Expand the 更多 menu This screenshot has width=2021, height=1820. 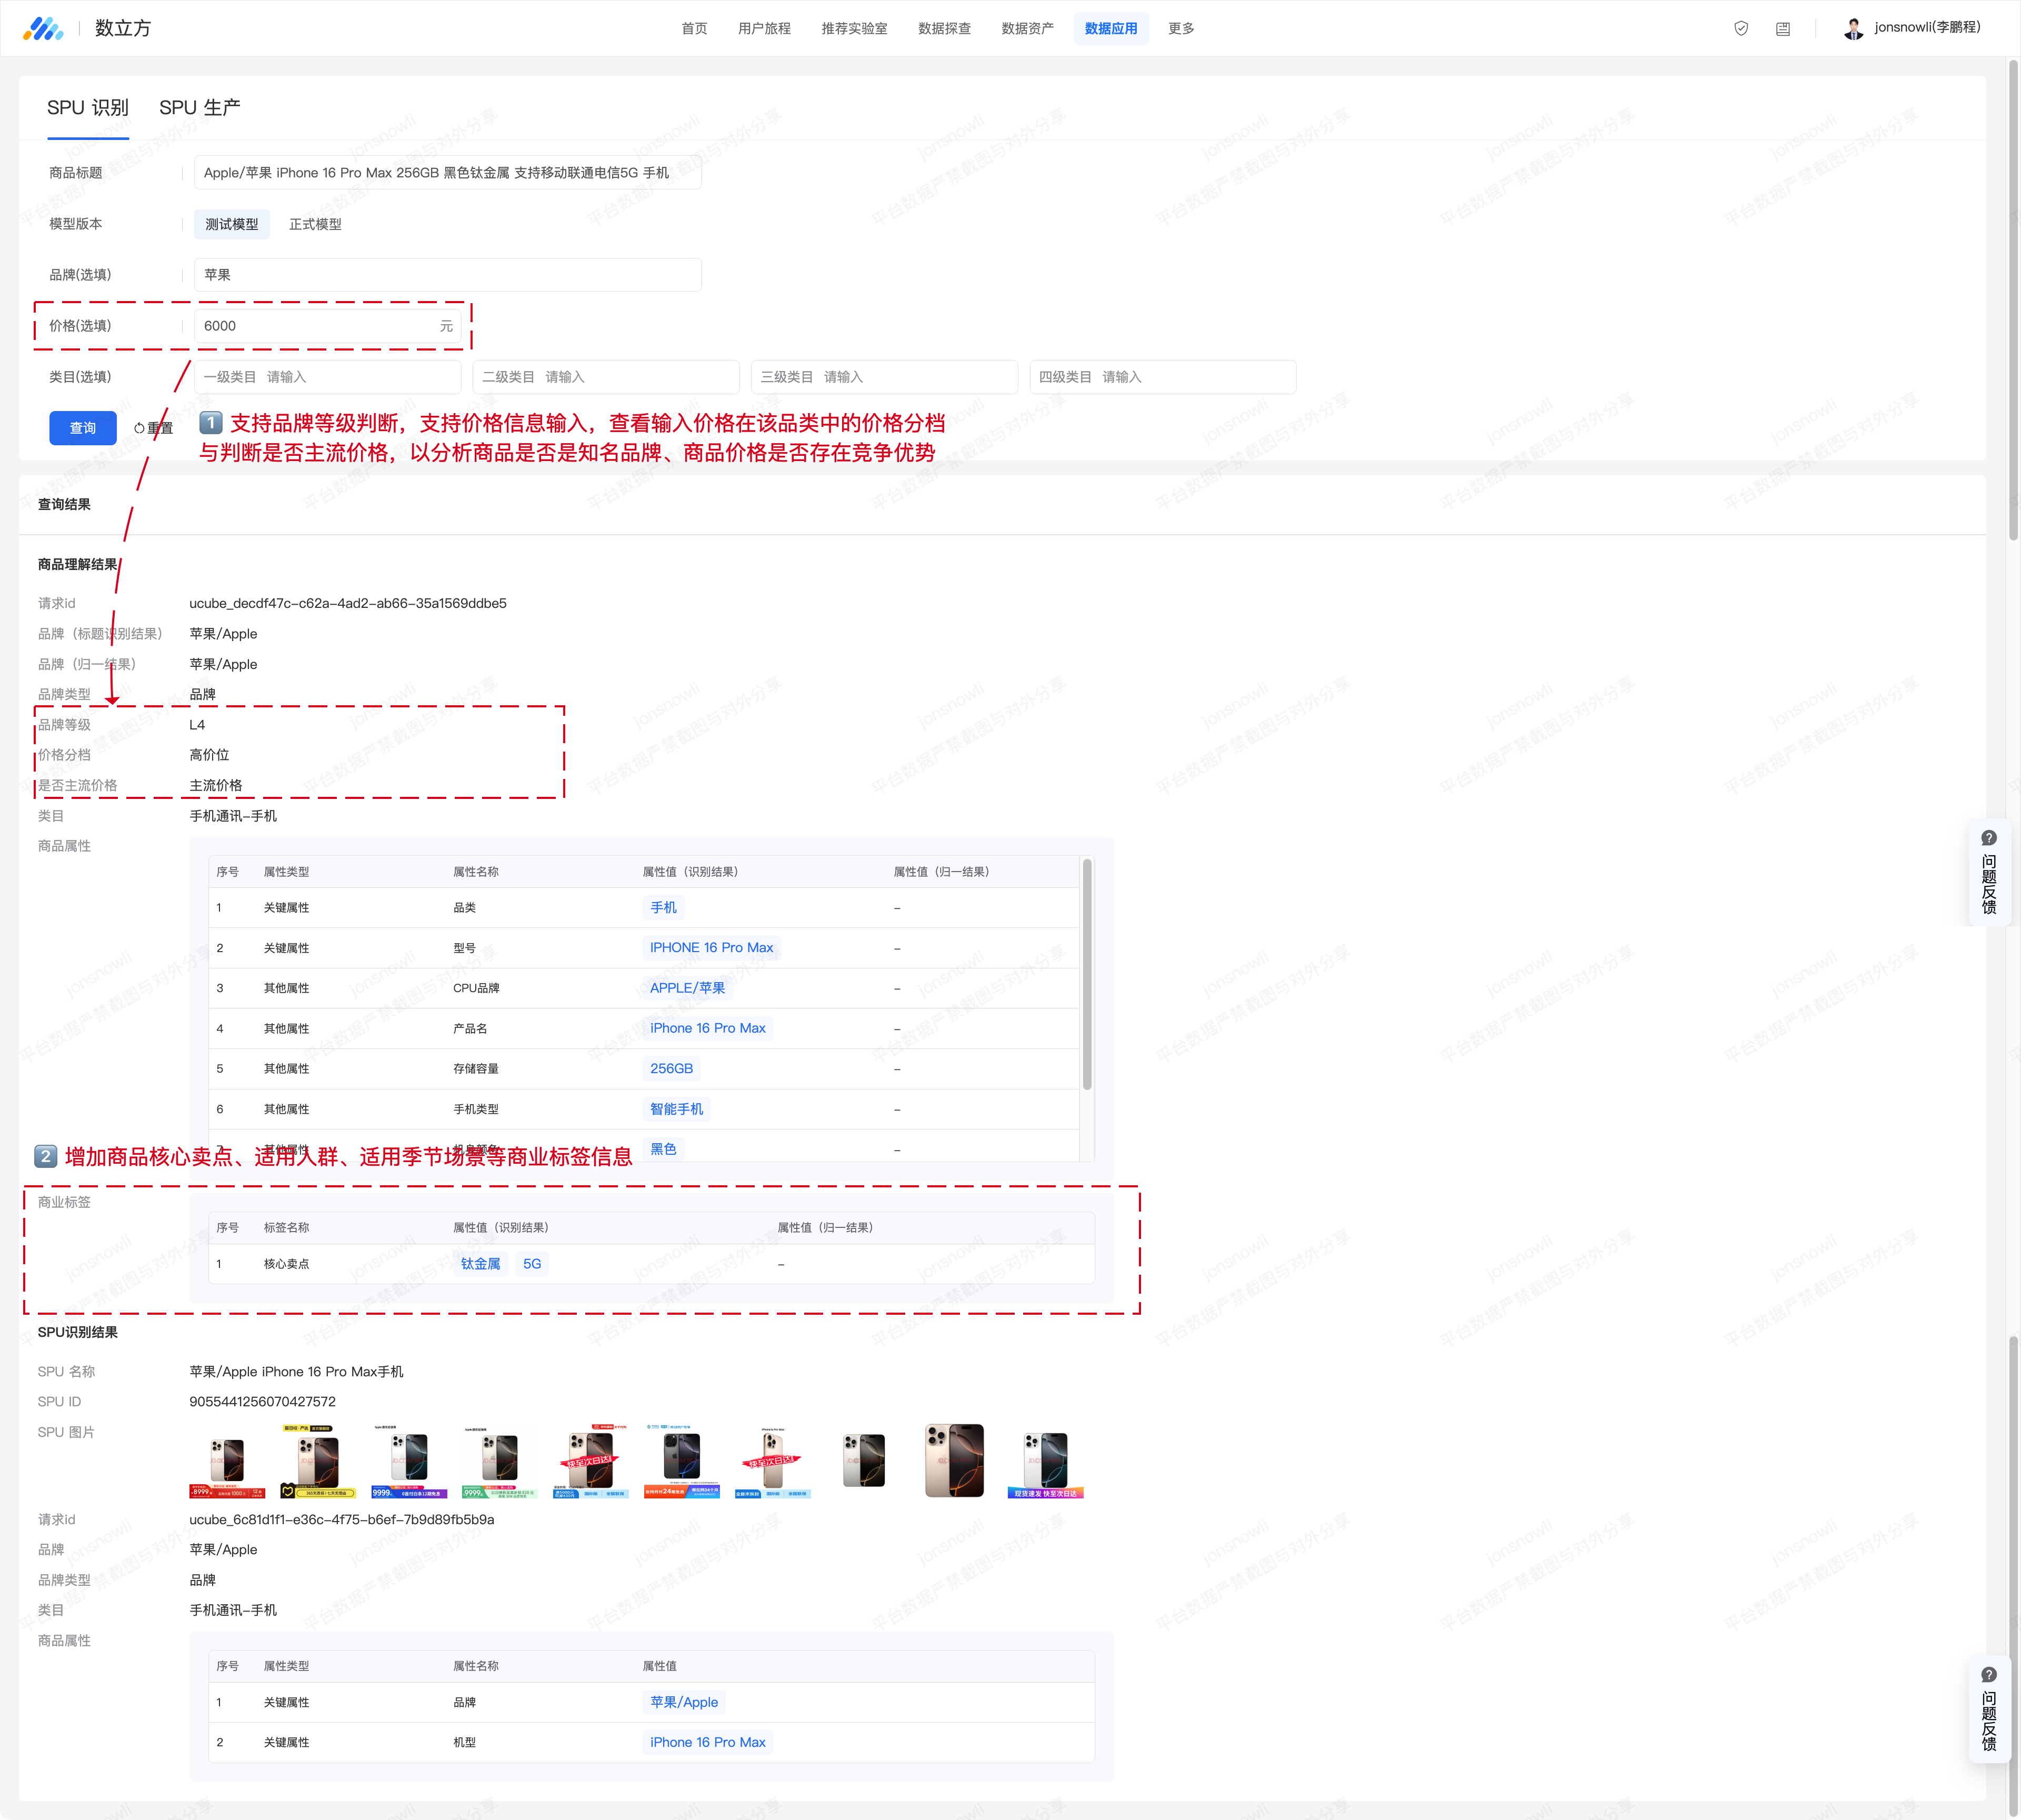click(x=1181, y=28)
